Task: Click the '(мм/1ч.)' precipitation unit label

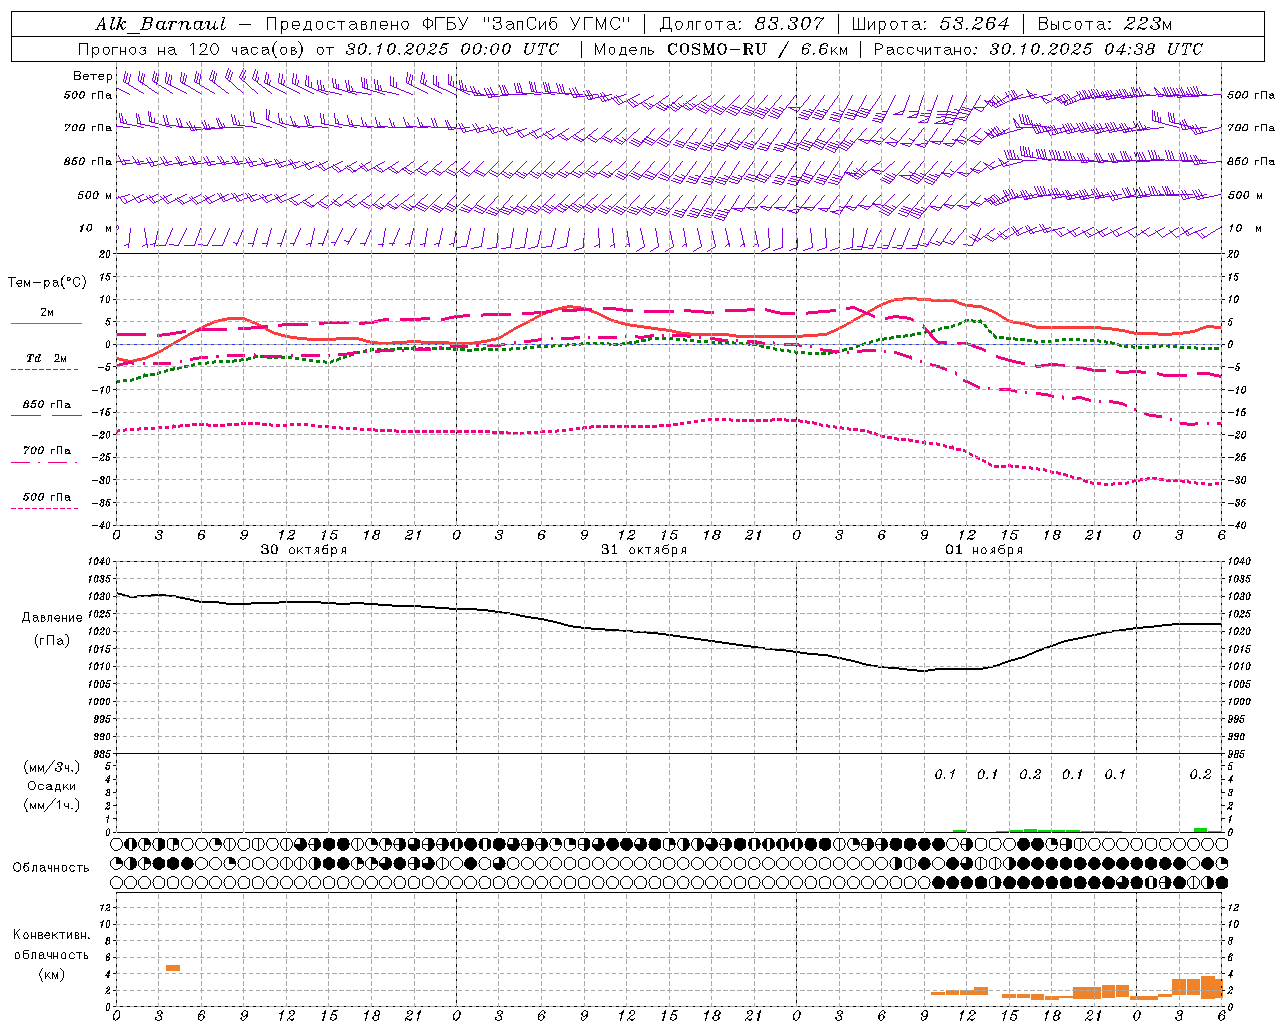Action: [52, 804]
